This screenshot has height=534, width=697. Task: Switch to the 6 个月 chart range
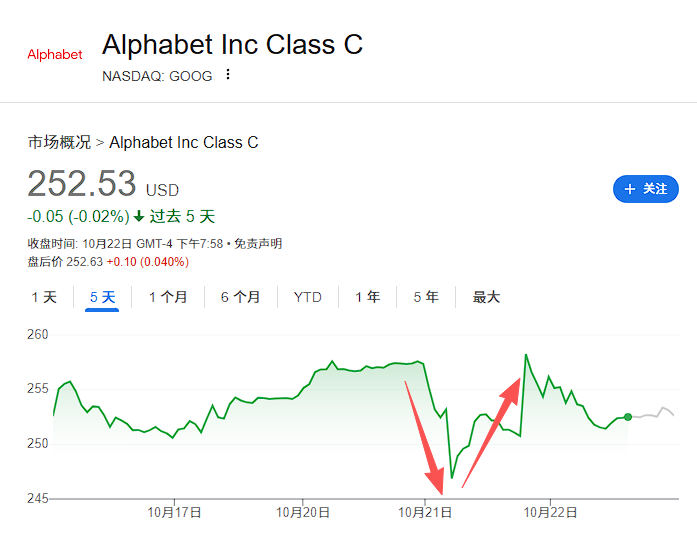(240, 297)
